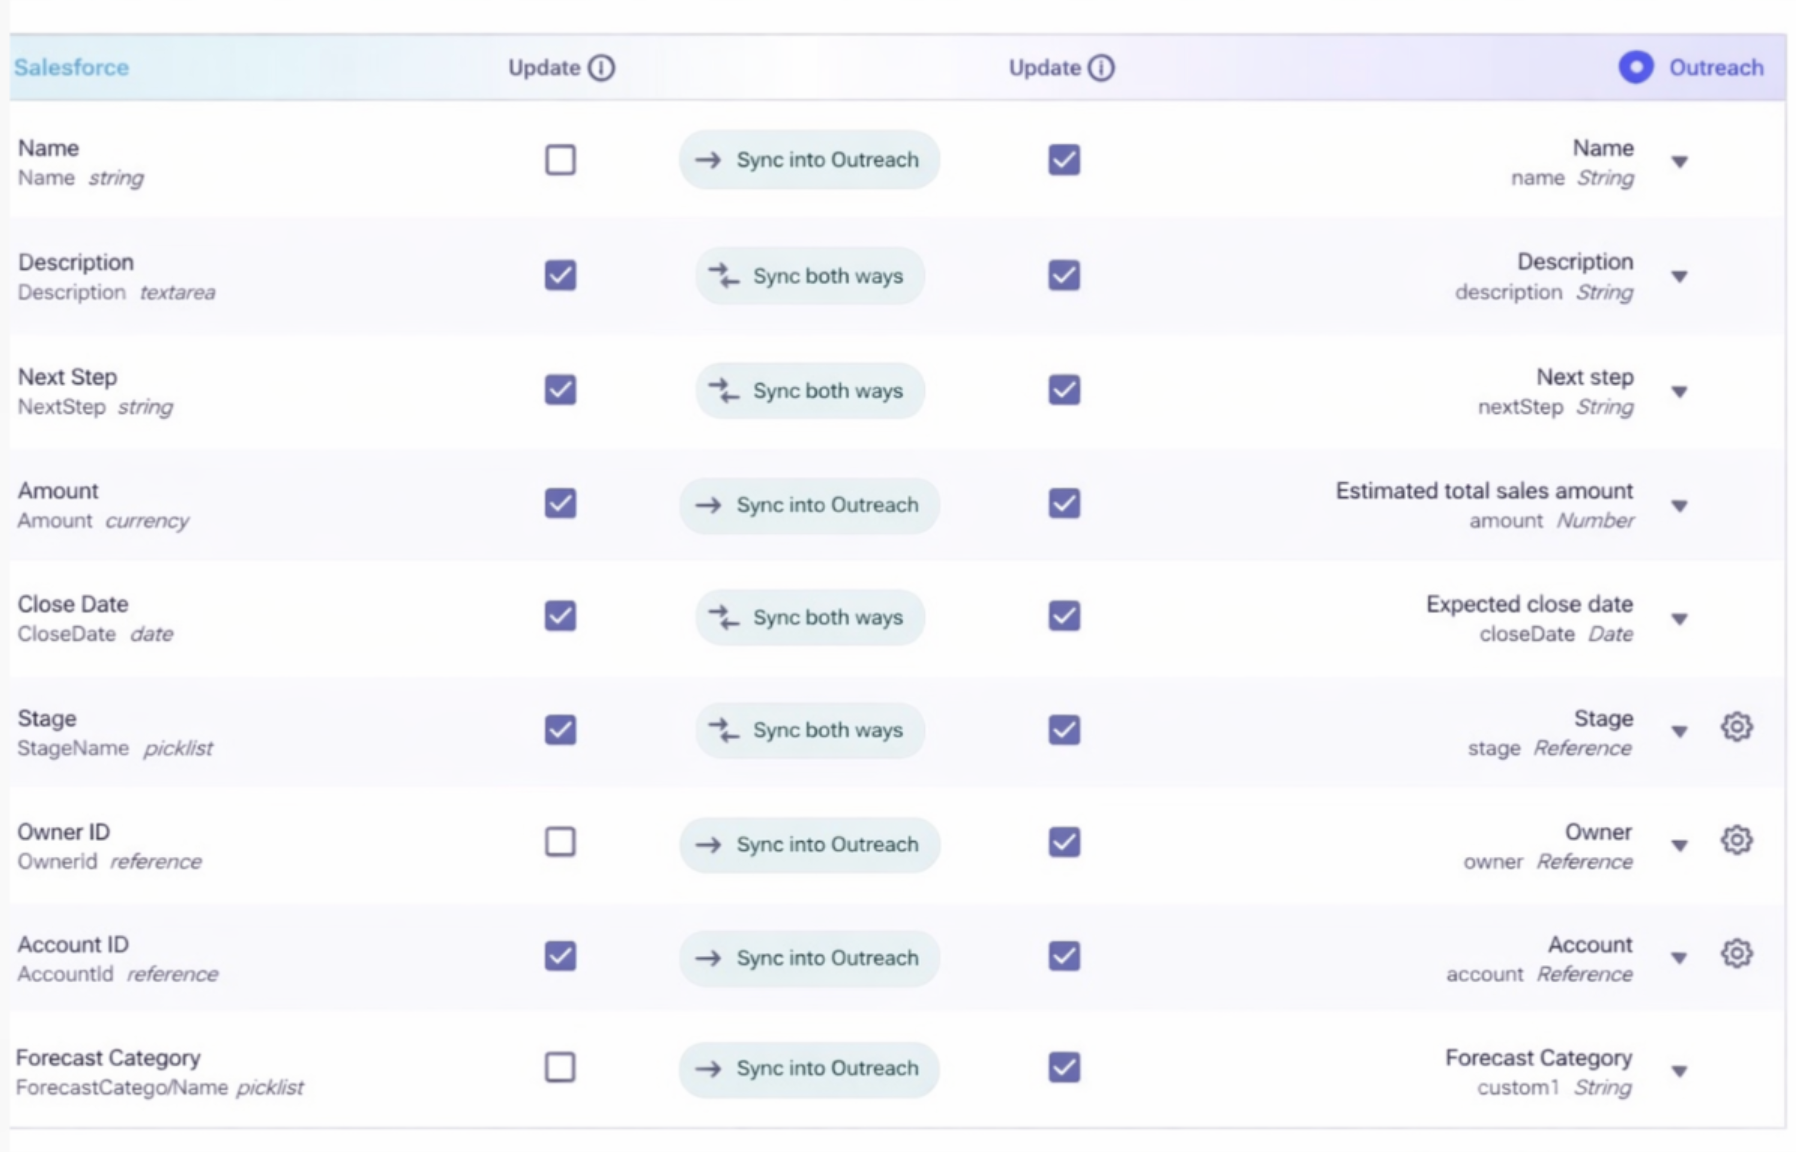Screen dimensions: 1796x1152
Task: Expand dropdown arrow for Outreach Name field
Action: pyautogui.click(x=1680, y=162)
